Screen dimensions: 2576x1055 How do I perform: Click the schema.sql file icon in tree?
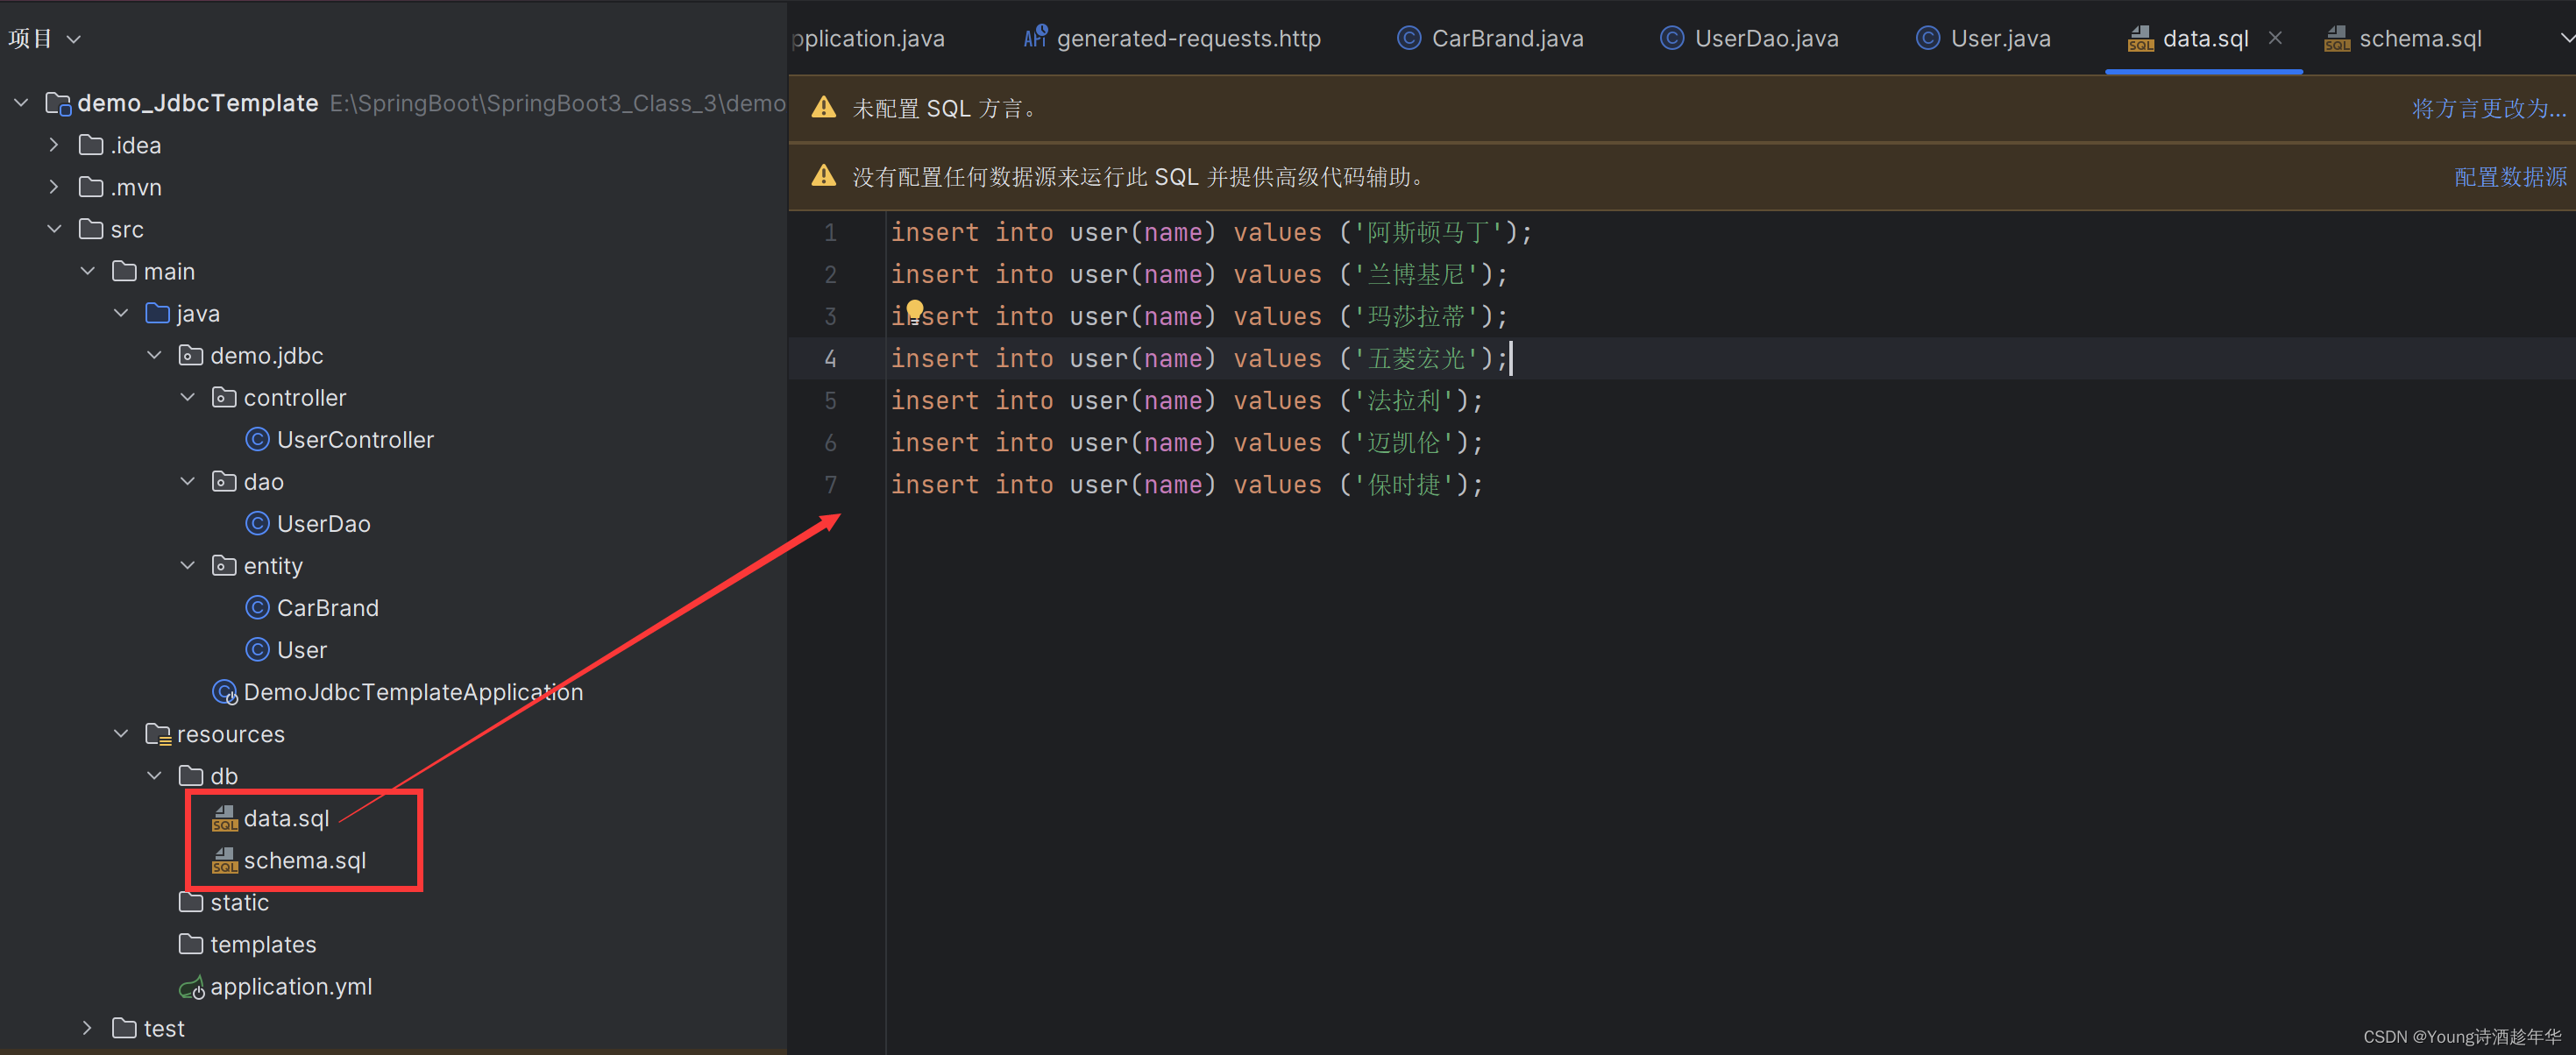pos(224,860)
